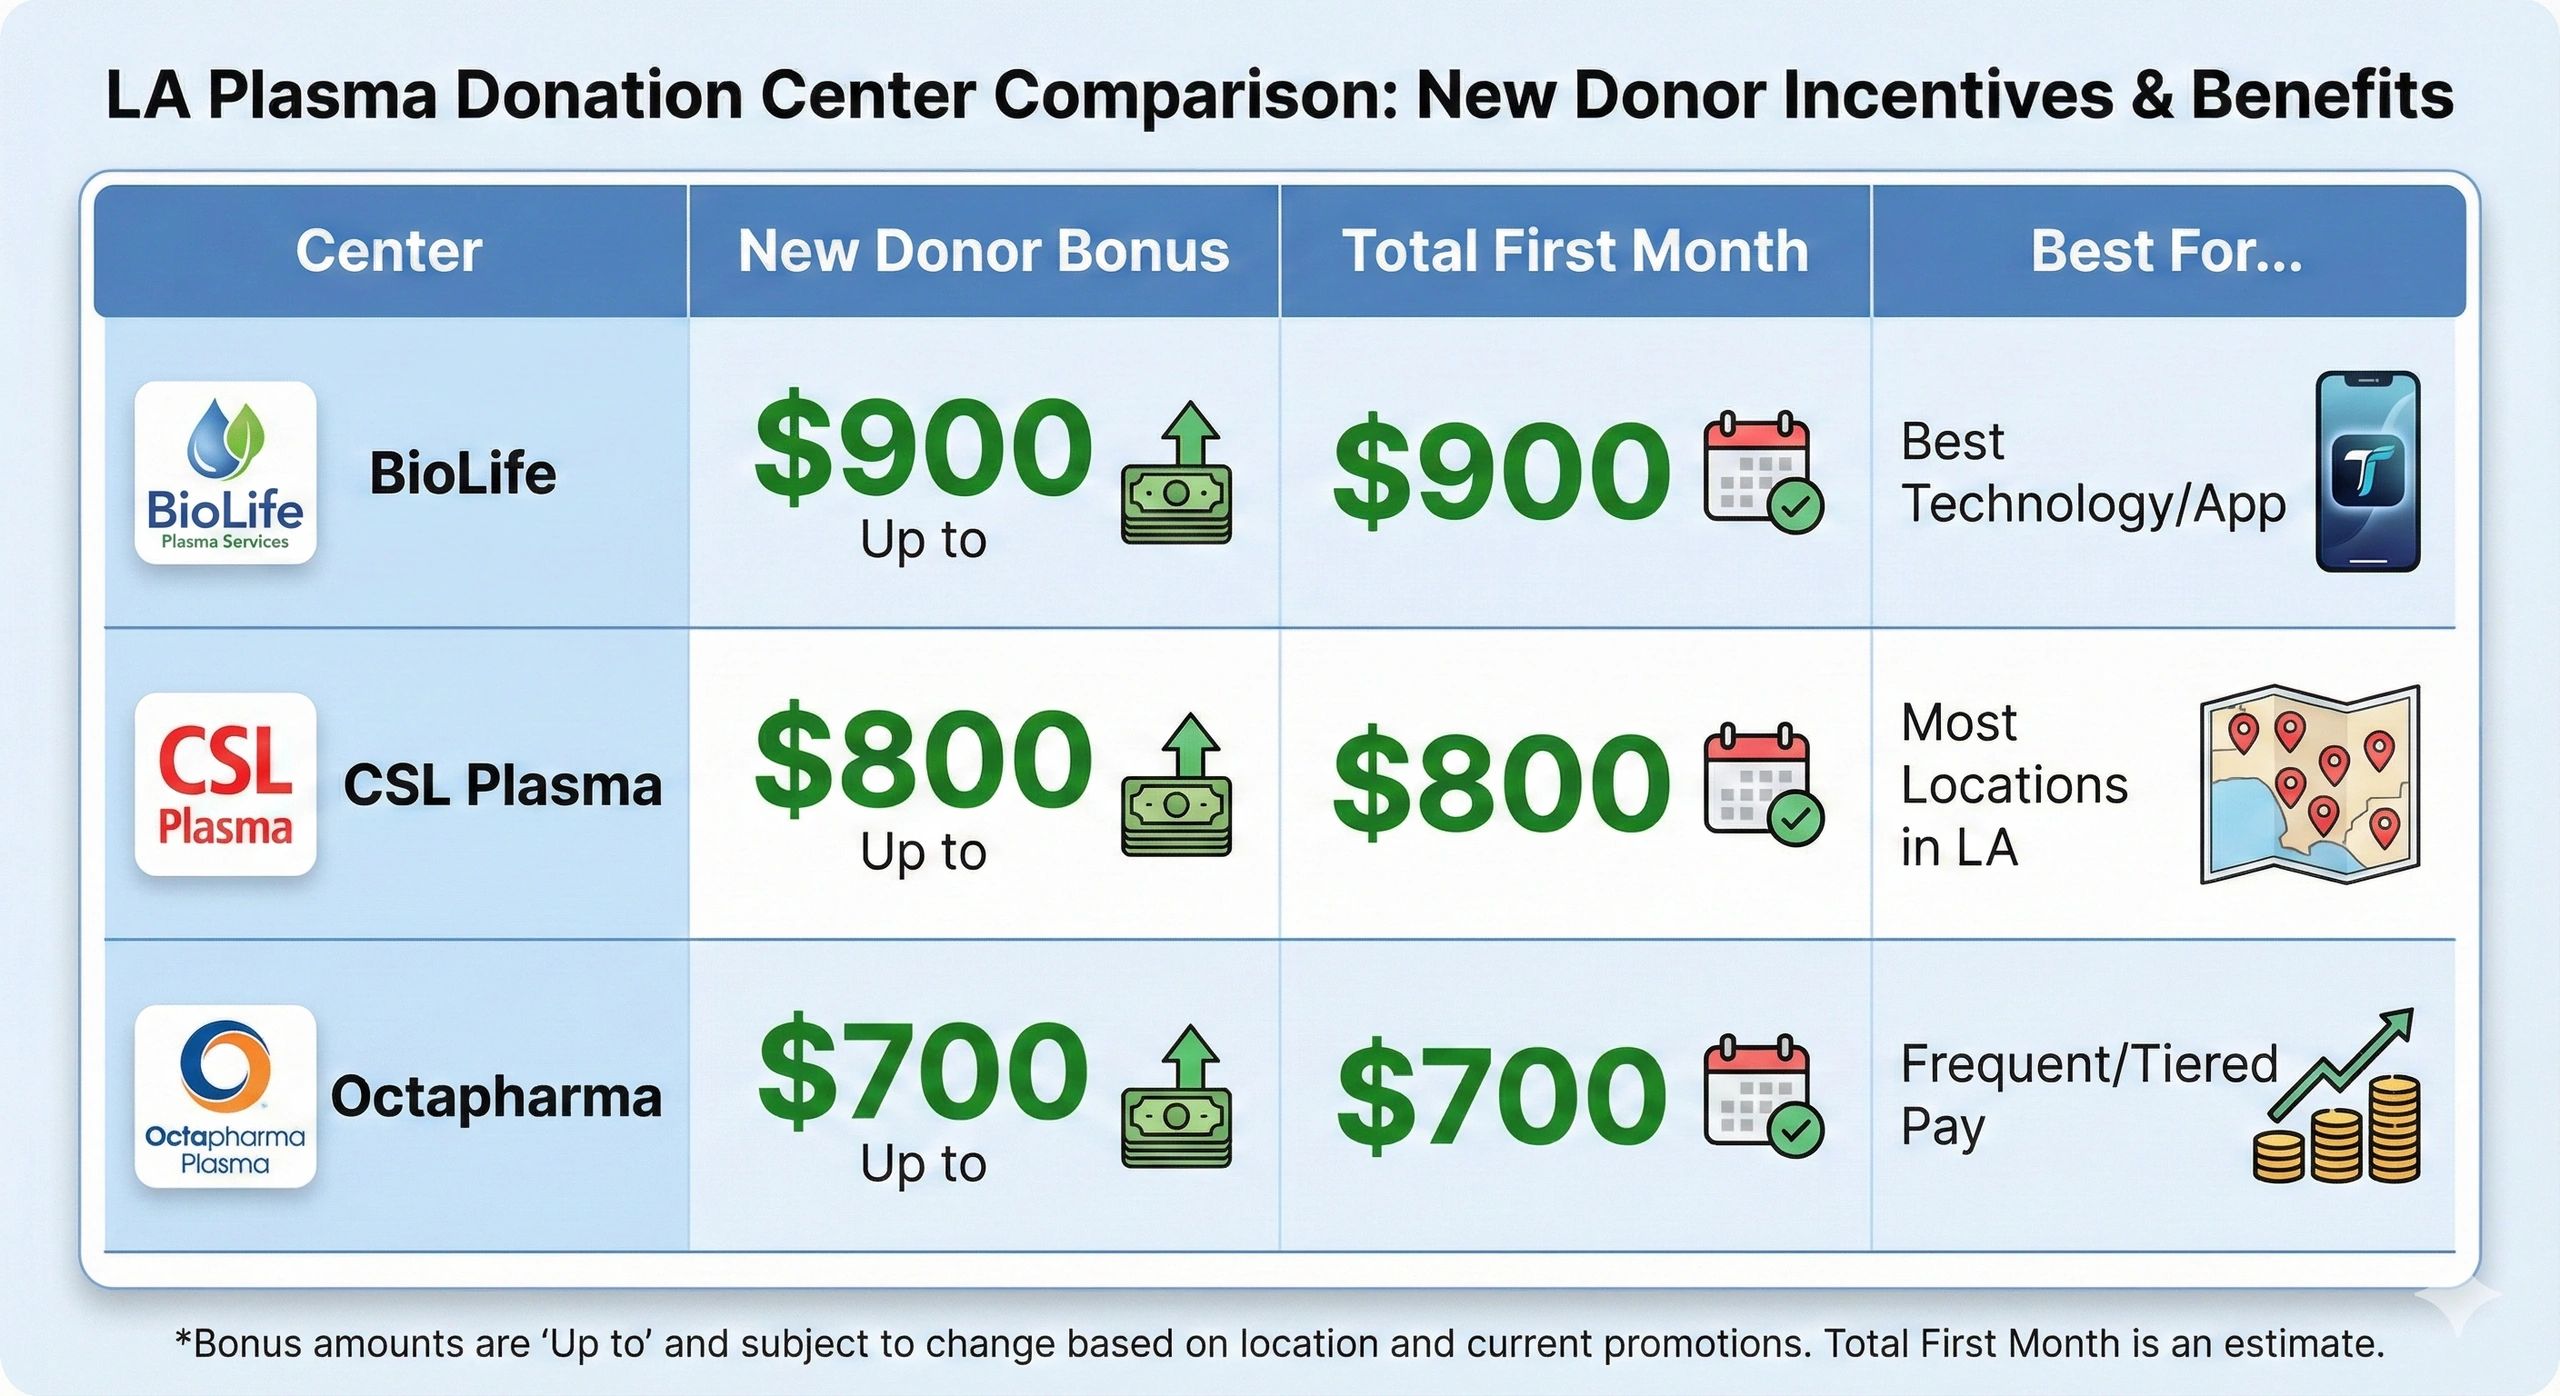
Task: Click the LA map with location pins
Action: click(x=2310, y=784)
